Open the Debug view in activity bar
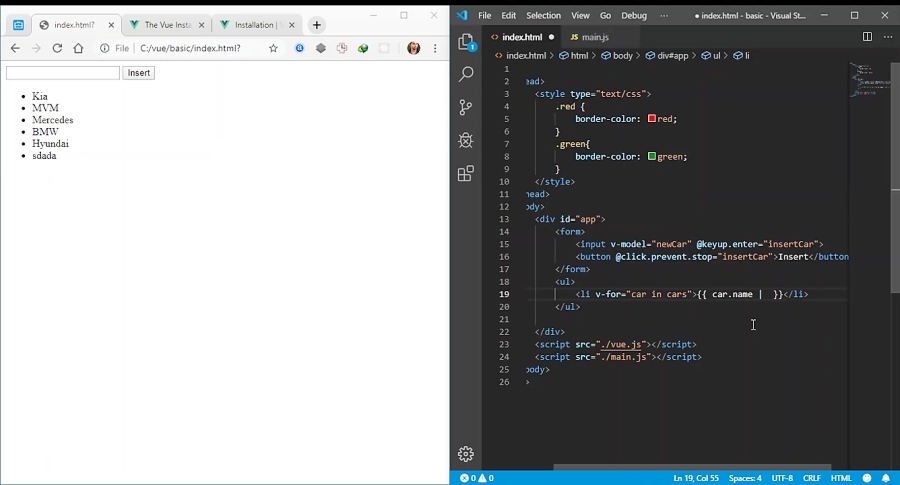Viewport: 900px width, 485px height. 466,140
